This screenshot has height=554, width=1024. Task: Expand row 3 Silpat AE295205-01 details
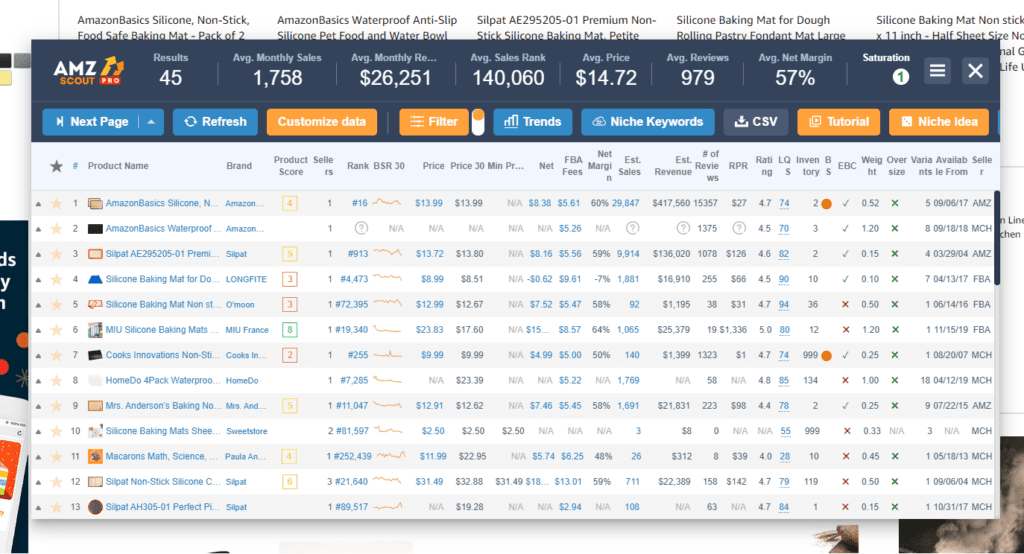38,254
